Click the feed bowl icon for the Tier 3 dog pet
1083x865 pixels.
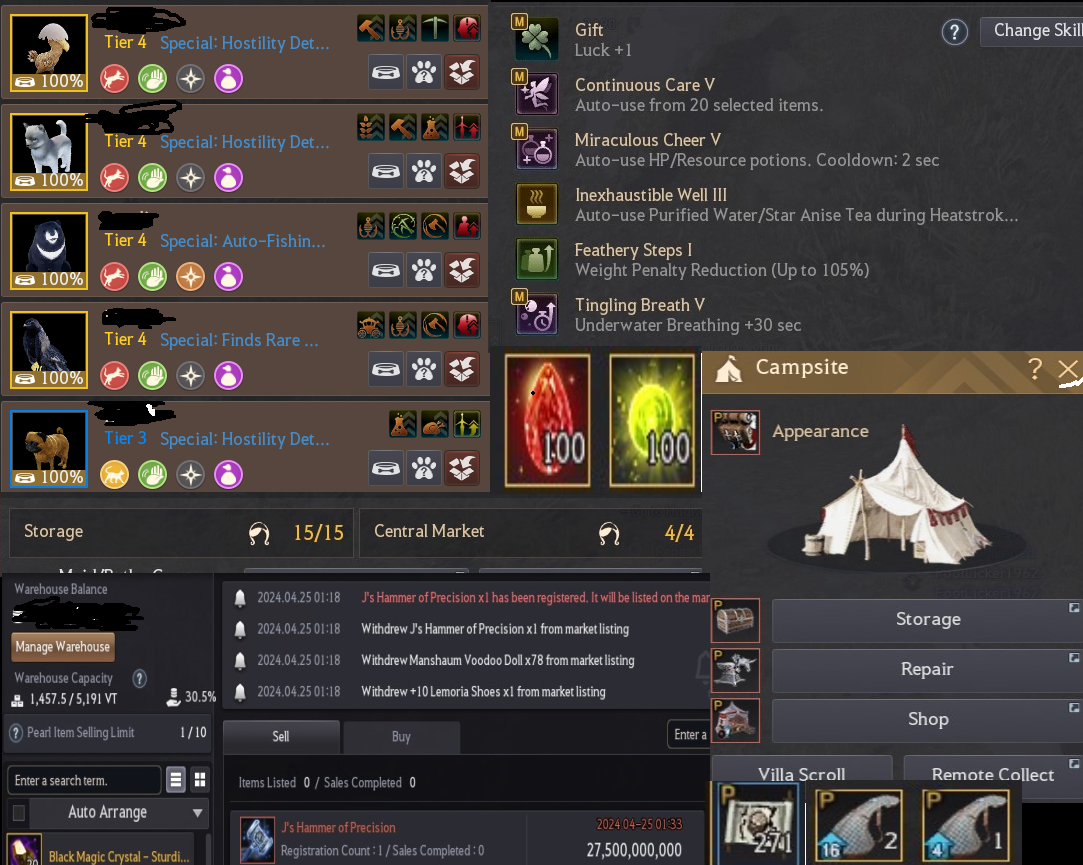point(386,468)
